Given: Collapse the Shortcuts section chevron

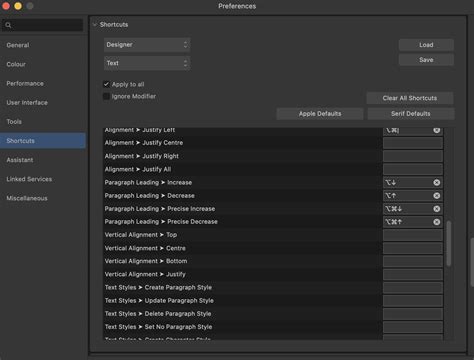Looking at the screenshot, I should click(95, 25).
